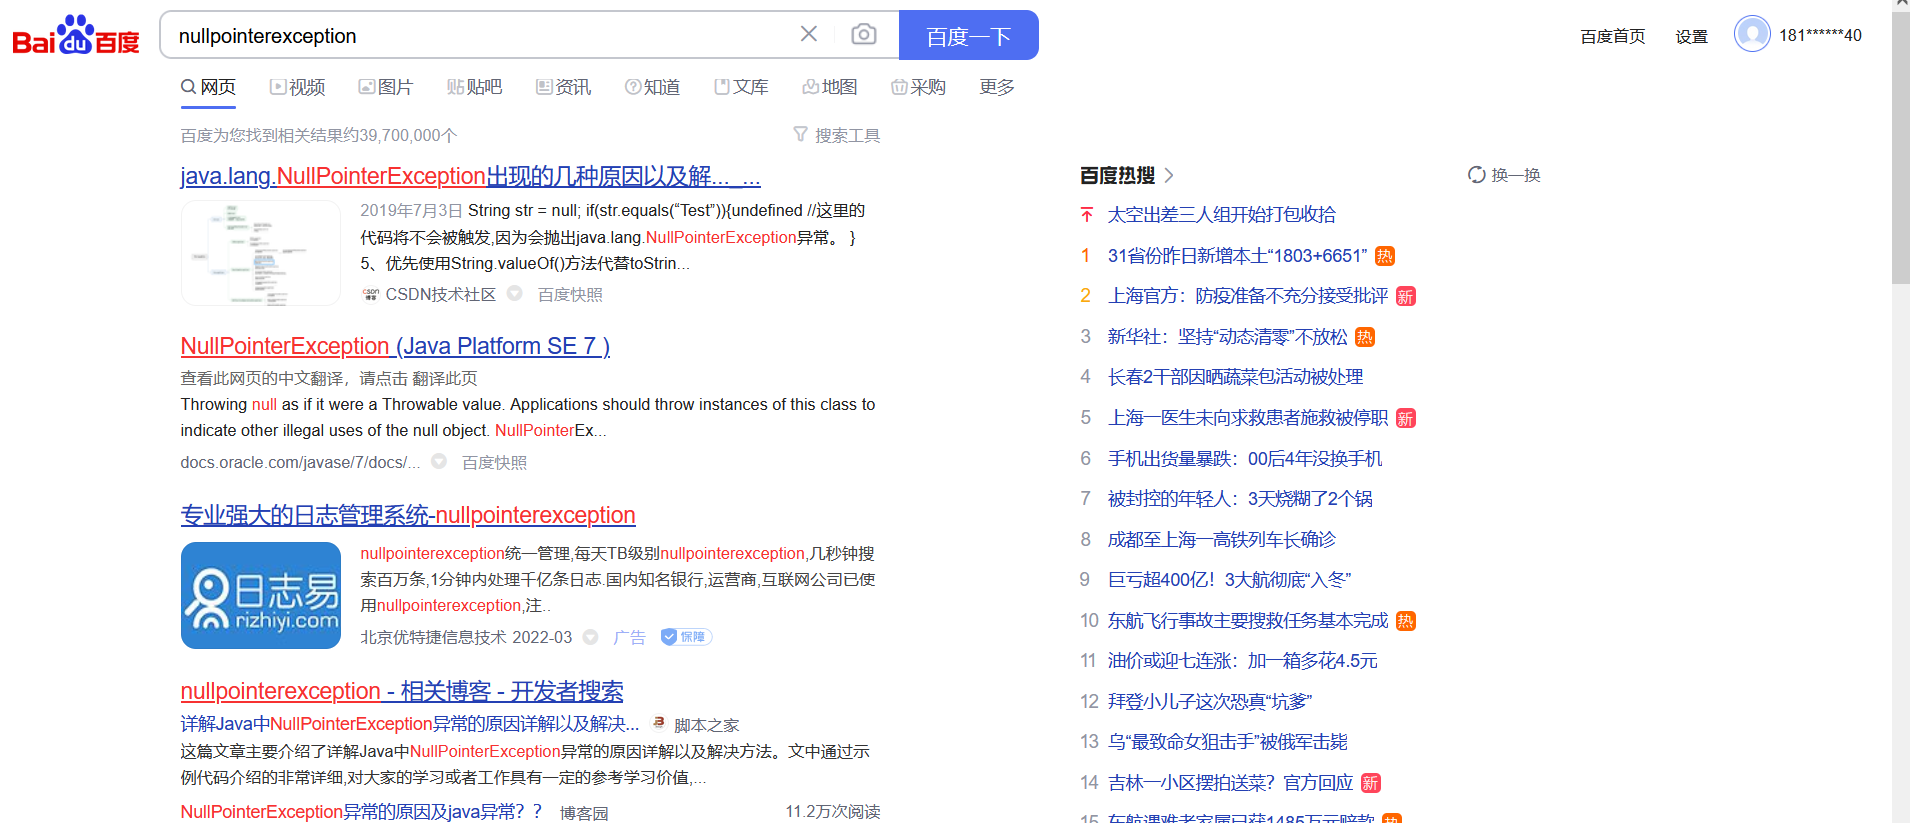Viewport: 1910px width, 823px height.
Task: Open the 贴吧 tab
Action: click(x=475, y=87)
